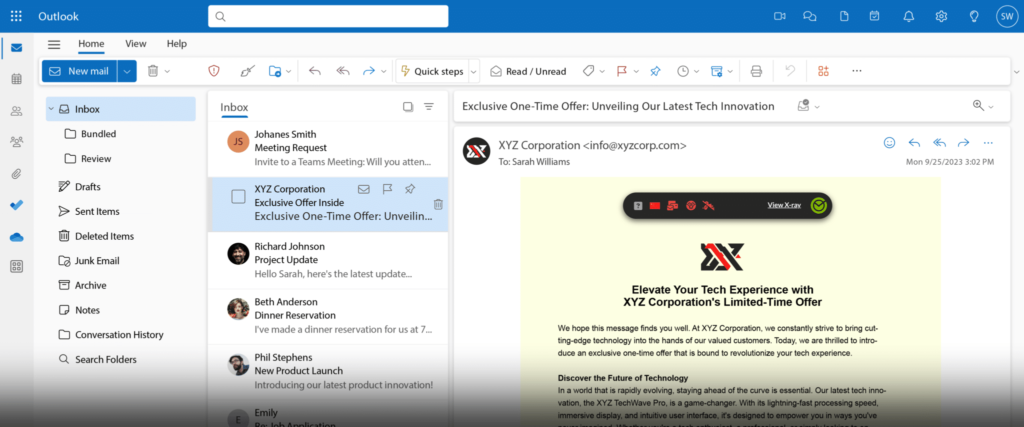Open the zoom dropdown in reading pane
The image size is (1024, 427).
coord(982,106)
